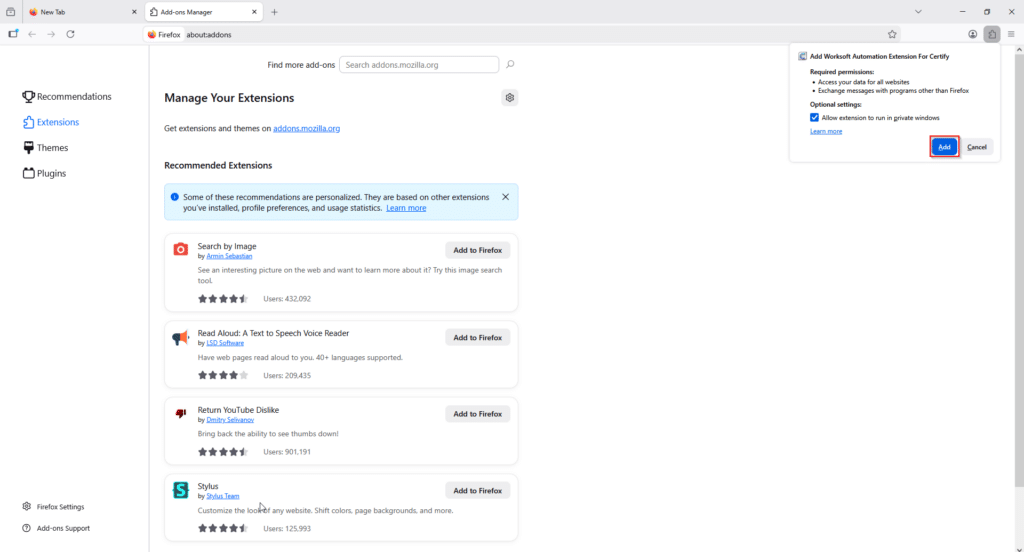1024x552 pixels.
Task: Open author link LSD Software
Action: tap(225, 343)
